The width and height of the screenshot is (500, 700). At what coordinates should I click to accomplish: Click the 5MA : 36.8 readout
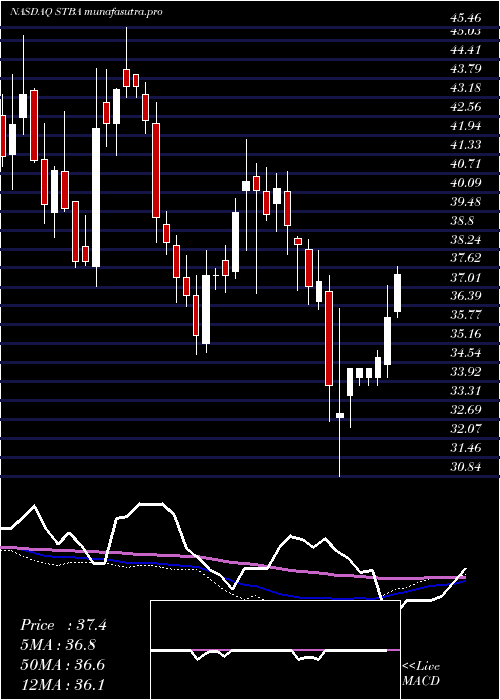58,645
